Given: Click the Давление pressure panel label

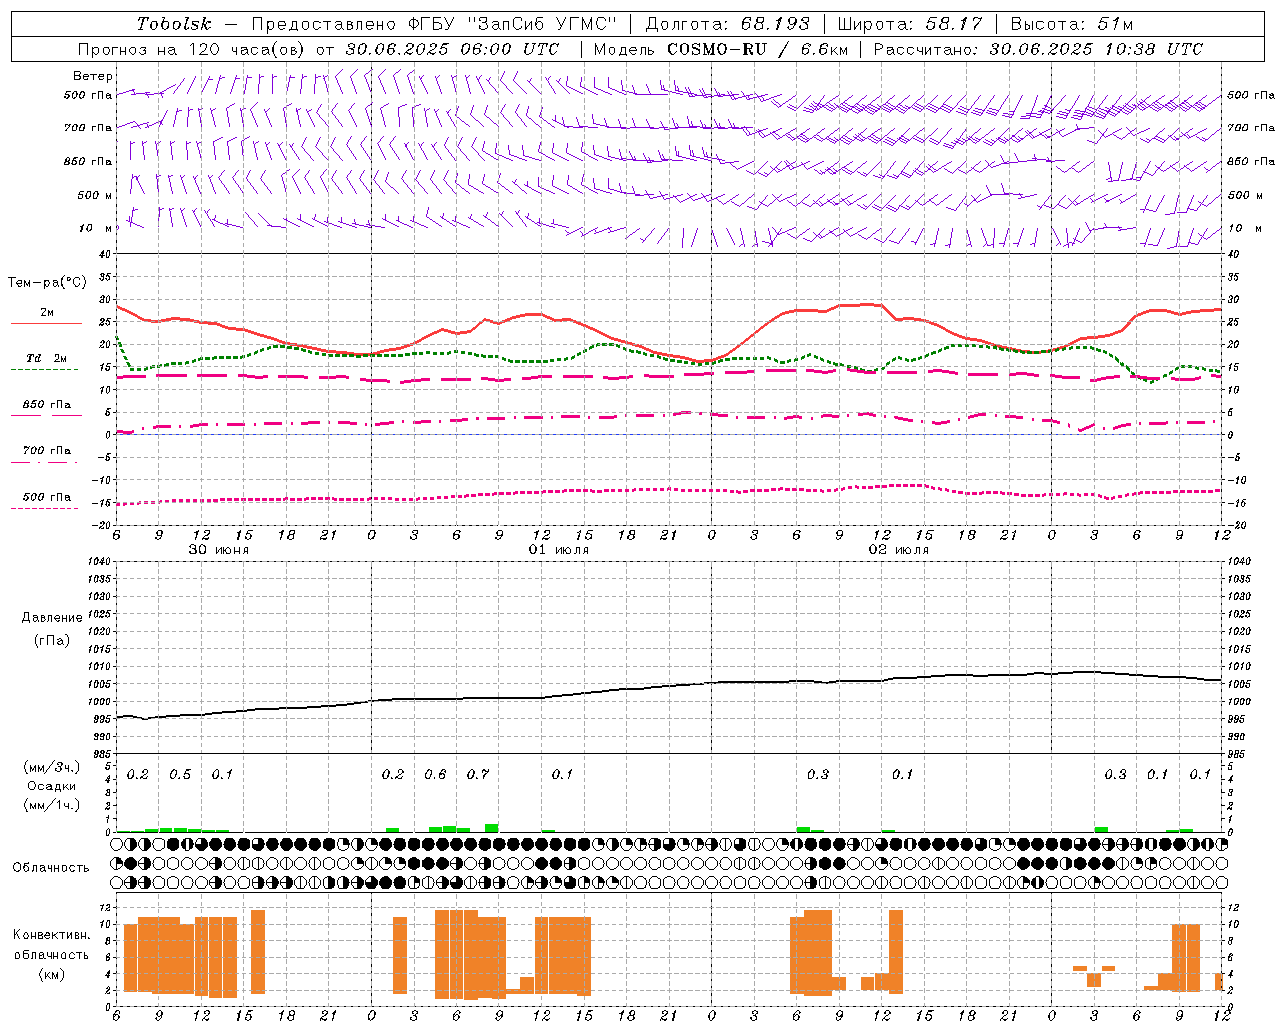Looking at the screenshot, I should coord(52,618).
